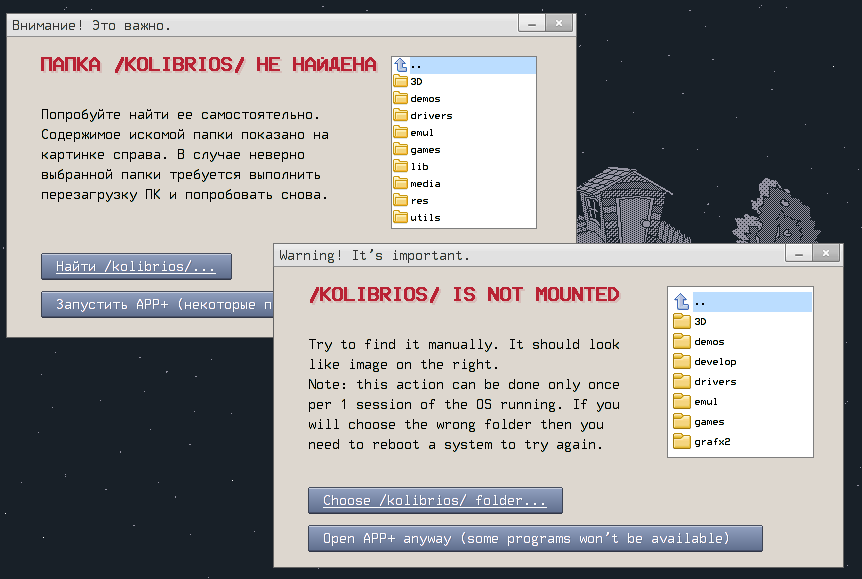The image size is (862, 579).
Task: Select the develop folder icon
Action: 682,362
